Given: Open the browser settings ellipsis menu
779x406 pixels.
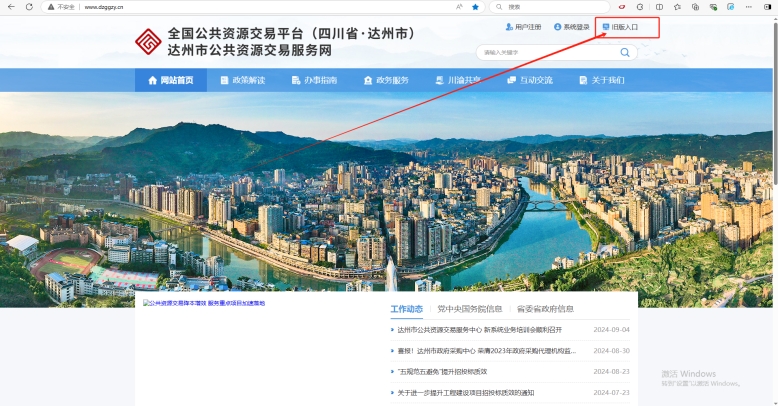Looking at the screenshot, I should tap(751, 6).
